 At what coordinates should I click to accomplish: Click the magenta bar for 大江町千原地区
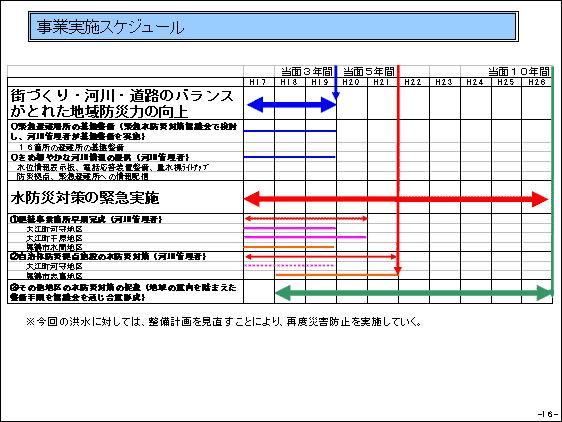coord(305,237)
